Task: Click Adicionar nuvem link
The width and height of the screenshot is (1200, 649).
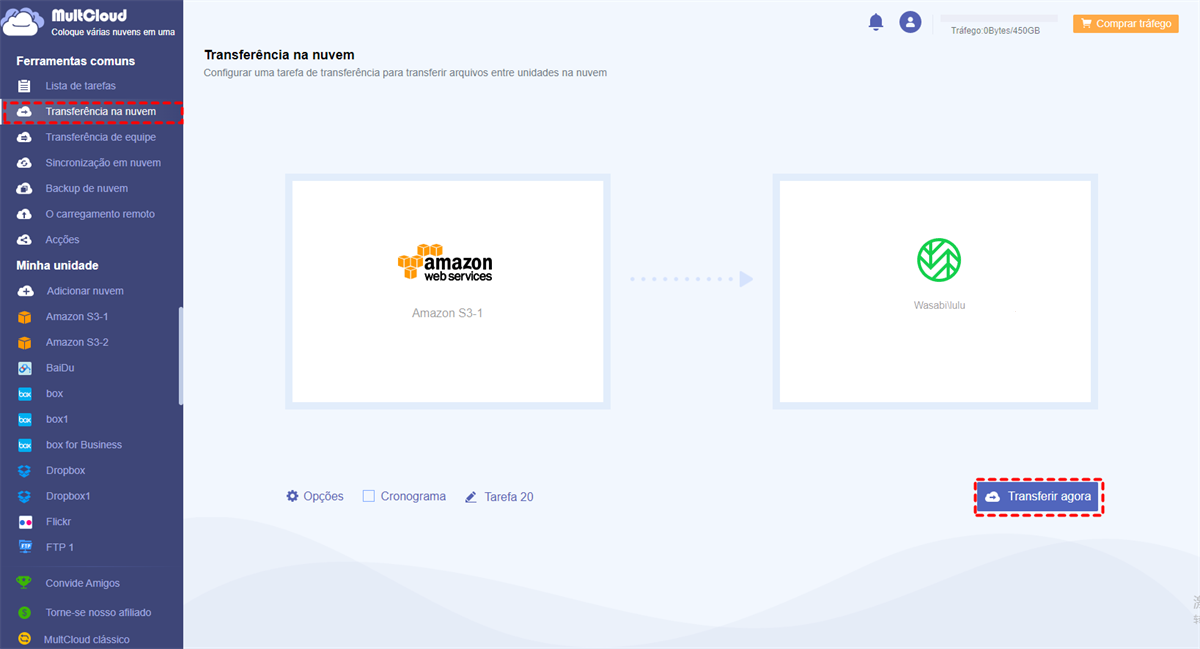Action: coord(85,291)
